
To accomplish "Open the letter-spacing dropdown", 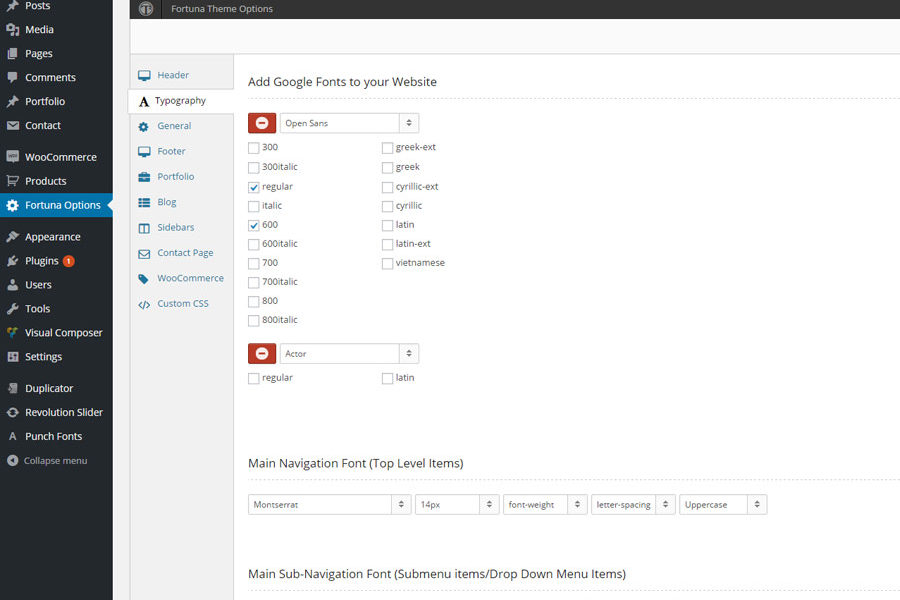I will tap(633, 505).
